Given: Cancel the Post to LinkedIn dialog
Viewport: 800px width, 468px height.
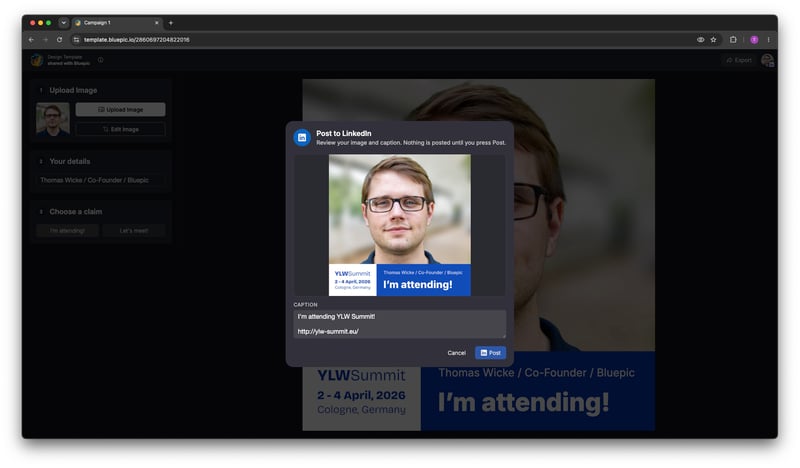Looking at the screenshot, I should [456, 353].
